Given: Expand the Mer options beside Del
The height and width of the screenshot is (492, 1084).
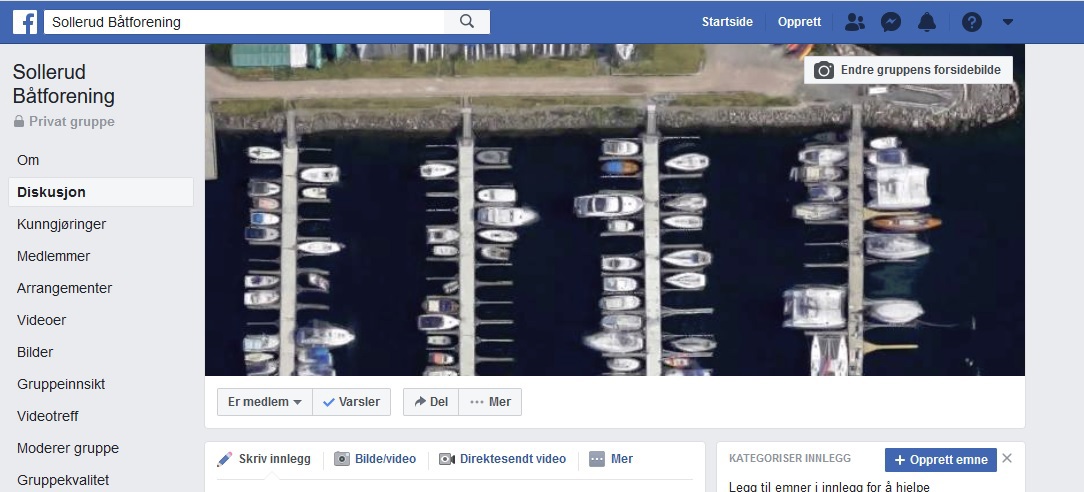Looking at the screenshot, I should (x=490, y=402).
